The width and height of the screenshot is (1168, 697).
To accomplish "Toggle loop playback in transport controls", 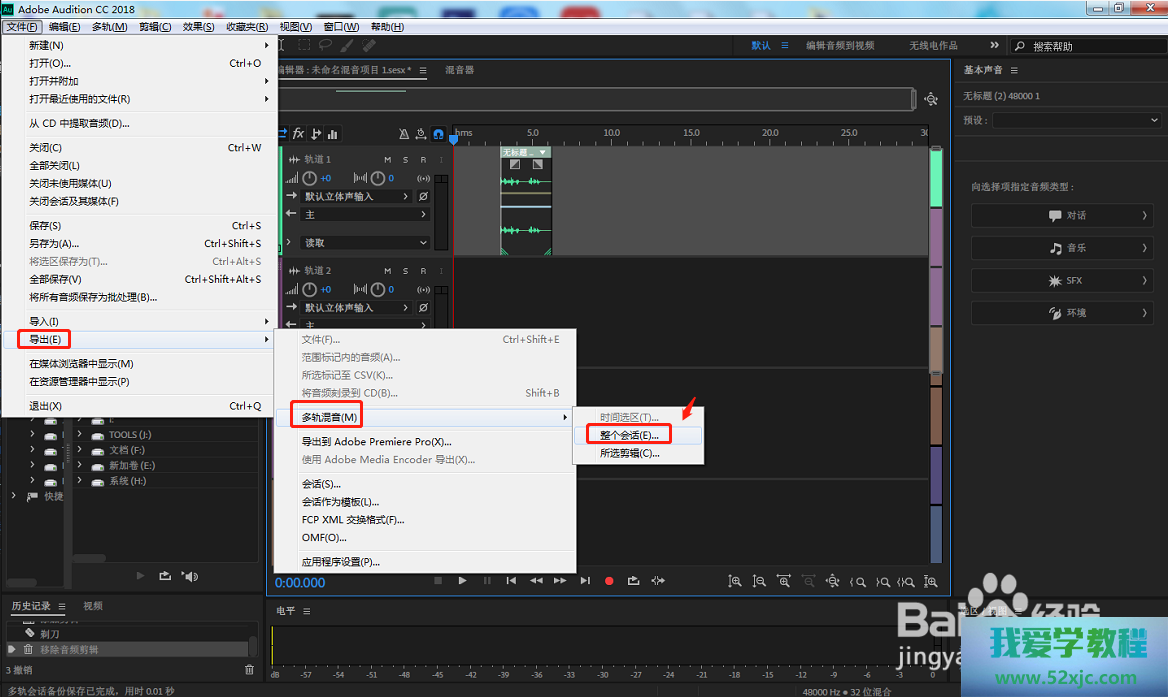I will click(633, 581).
